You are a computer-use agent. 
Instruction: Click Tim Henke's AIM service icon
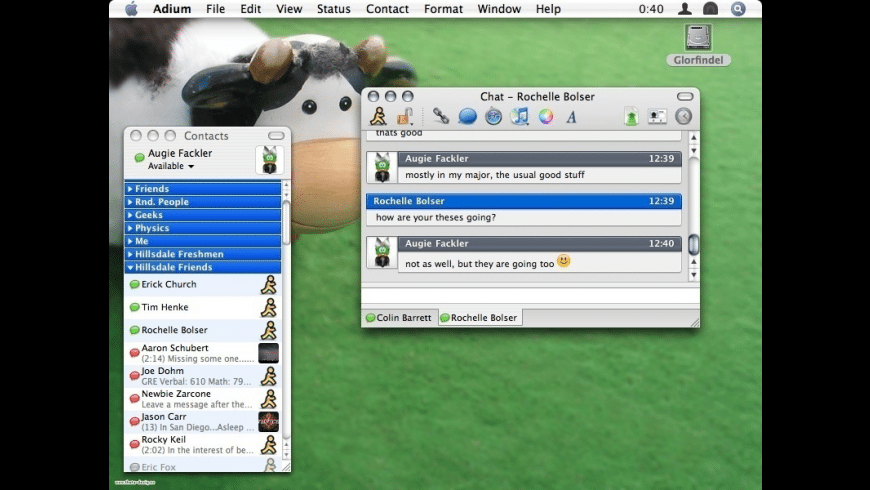(269, 307)
